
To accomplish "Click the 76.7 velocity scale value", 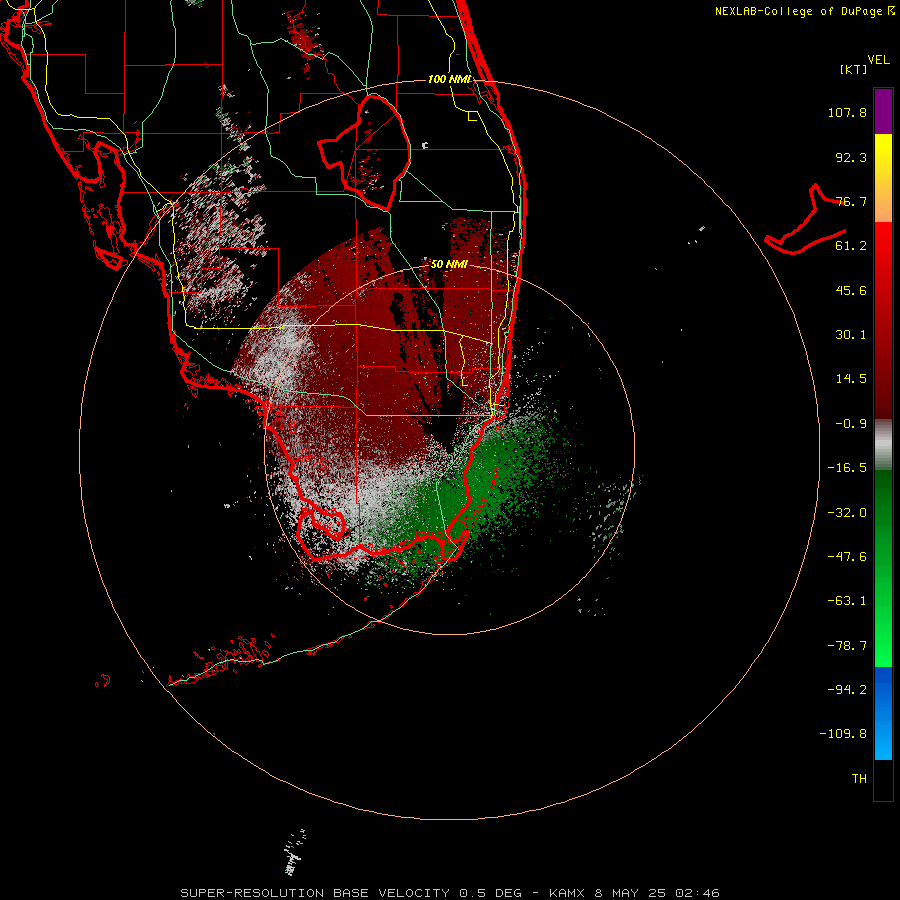I will pyautogui.click(x=851, y=201).
